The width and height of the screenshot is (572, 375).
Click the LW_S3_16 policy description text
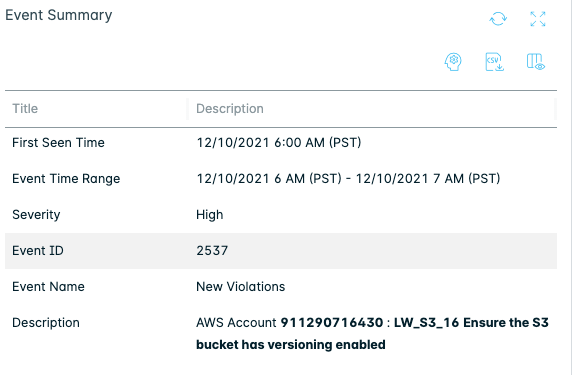[372, 334]
